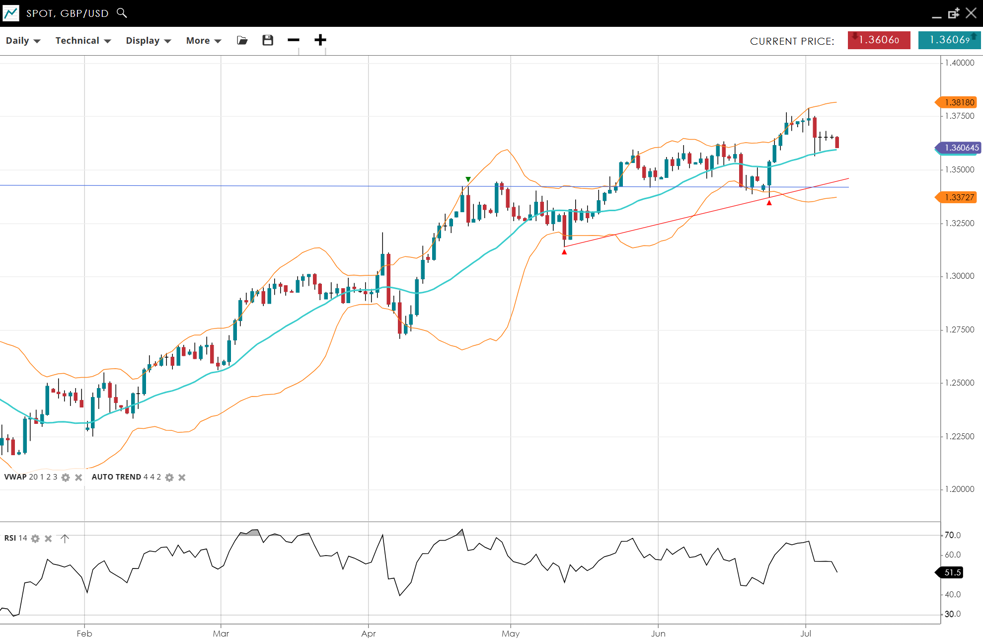Image resolution: width=983 pixels, height=643 pixels.
Task: Click the orange 1.38180 upper band price label
Action: [x=958, y=103]
